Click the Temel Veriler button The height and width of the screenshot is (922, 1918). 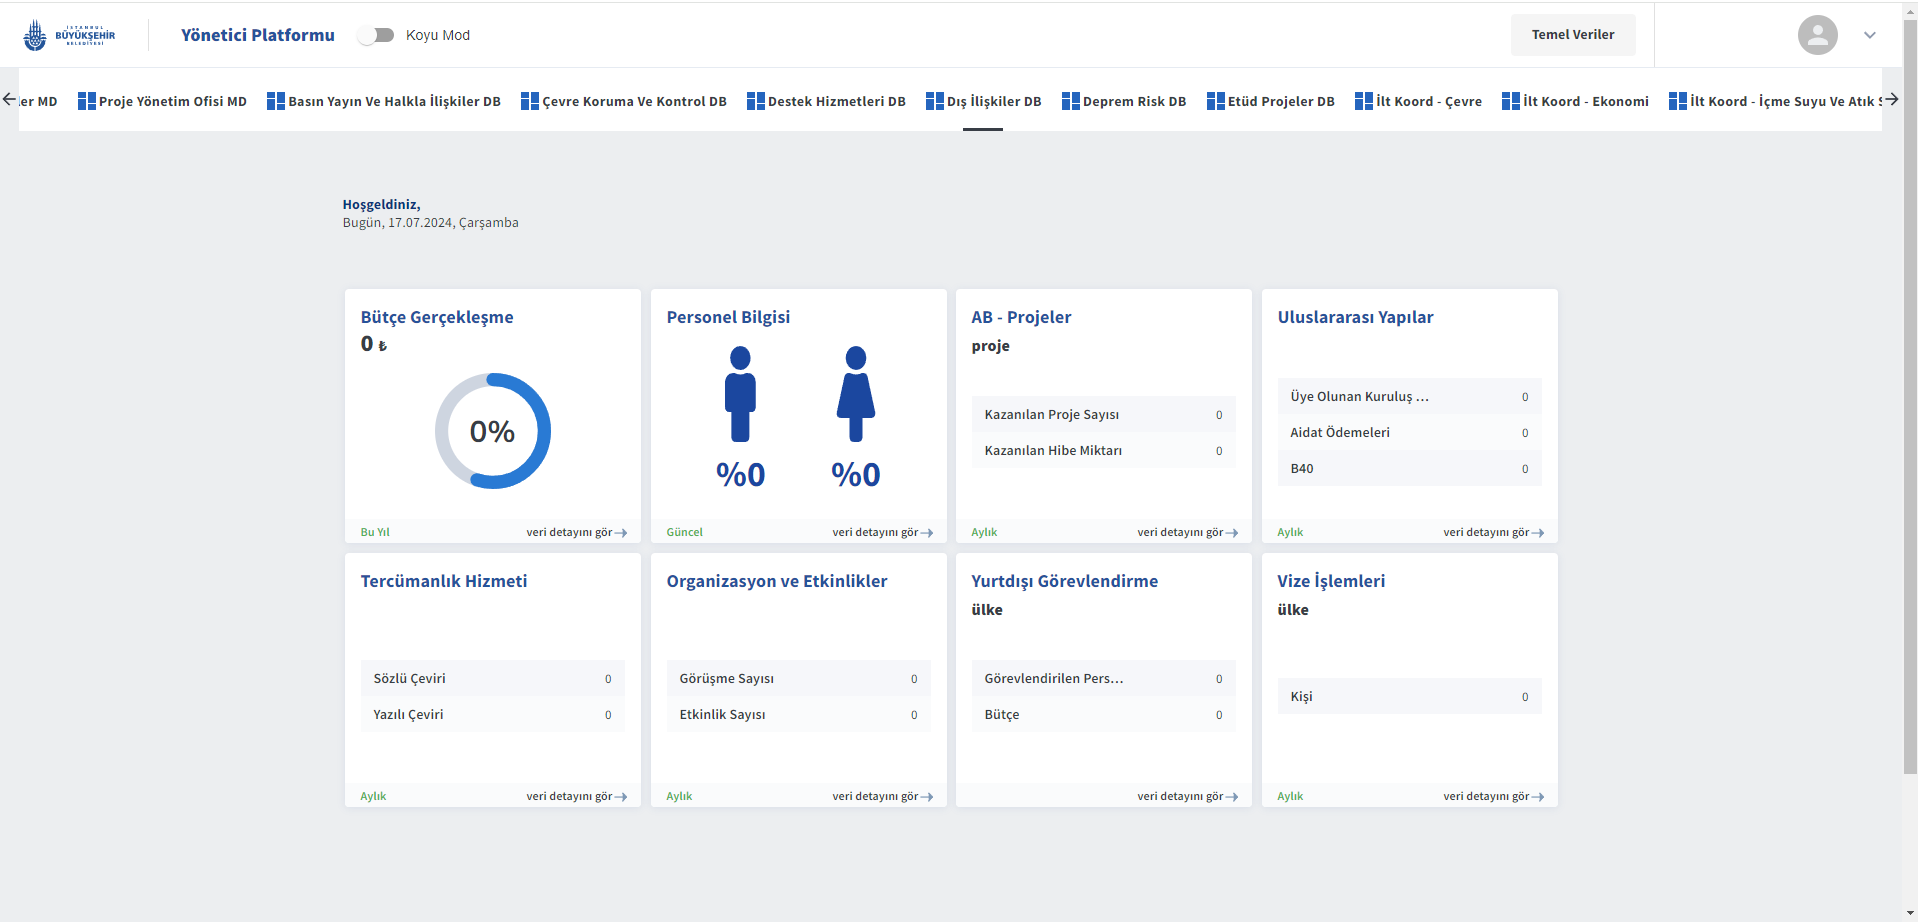tap(1573, 35)
